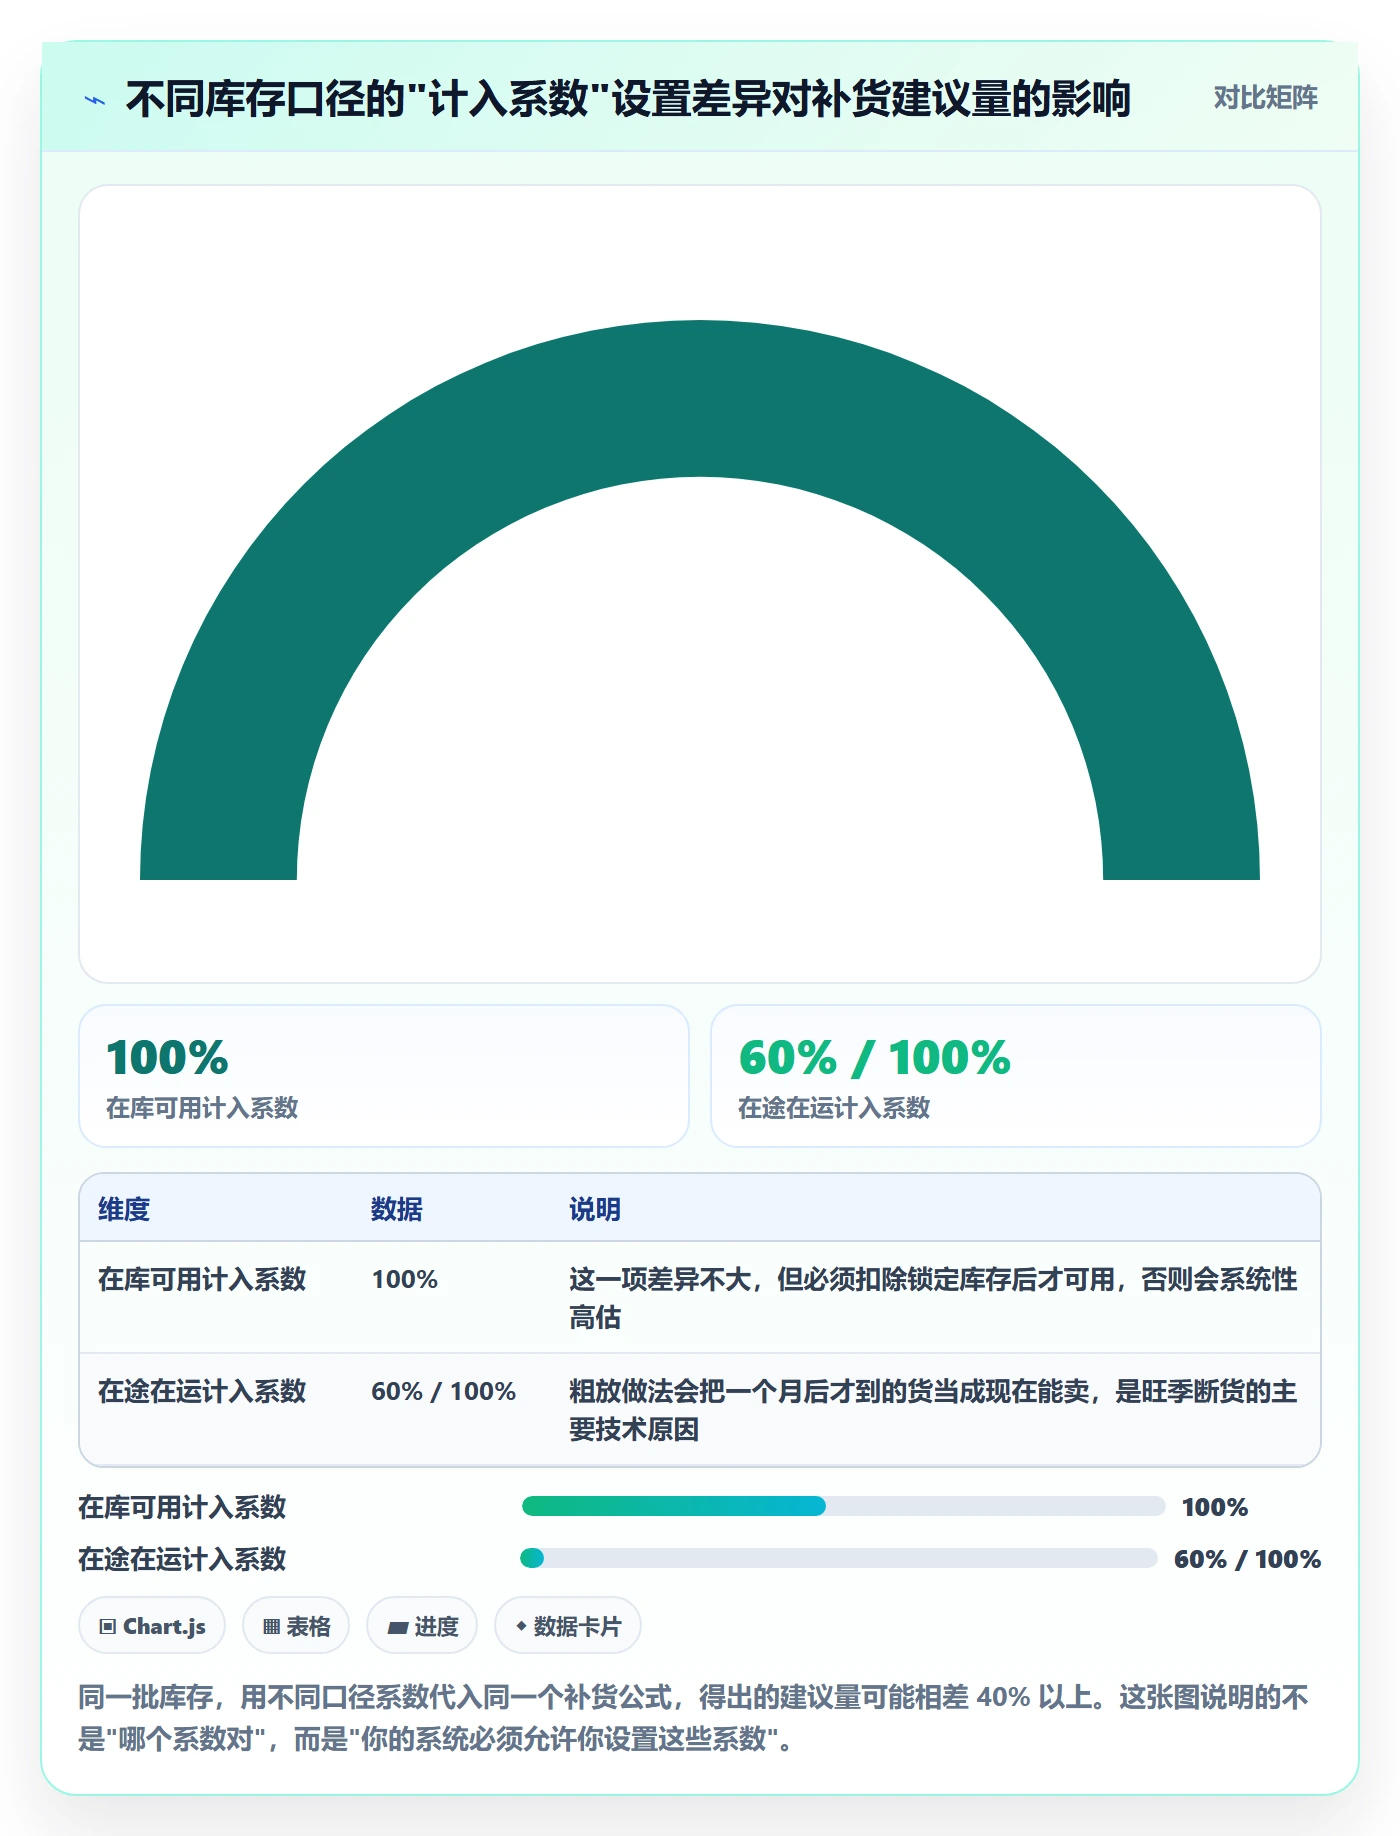The image size is (1400, 1836).
Task: Click explanation text starting 粗放做法会把一个月后
Action: [933, 1410]
